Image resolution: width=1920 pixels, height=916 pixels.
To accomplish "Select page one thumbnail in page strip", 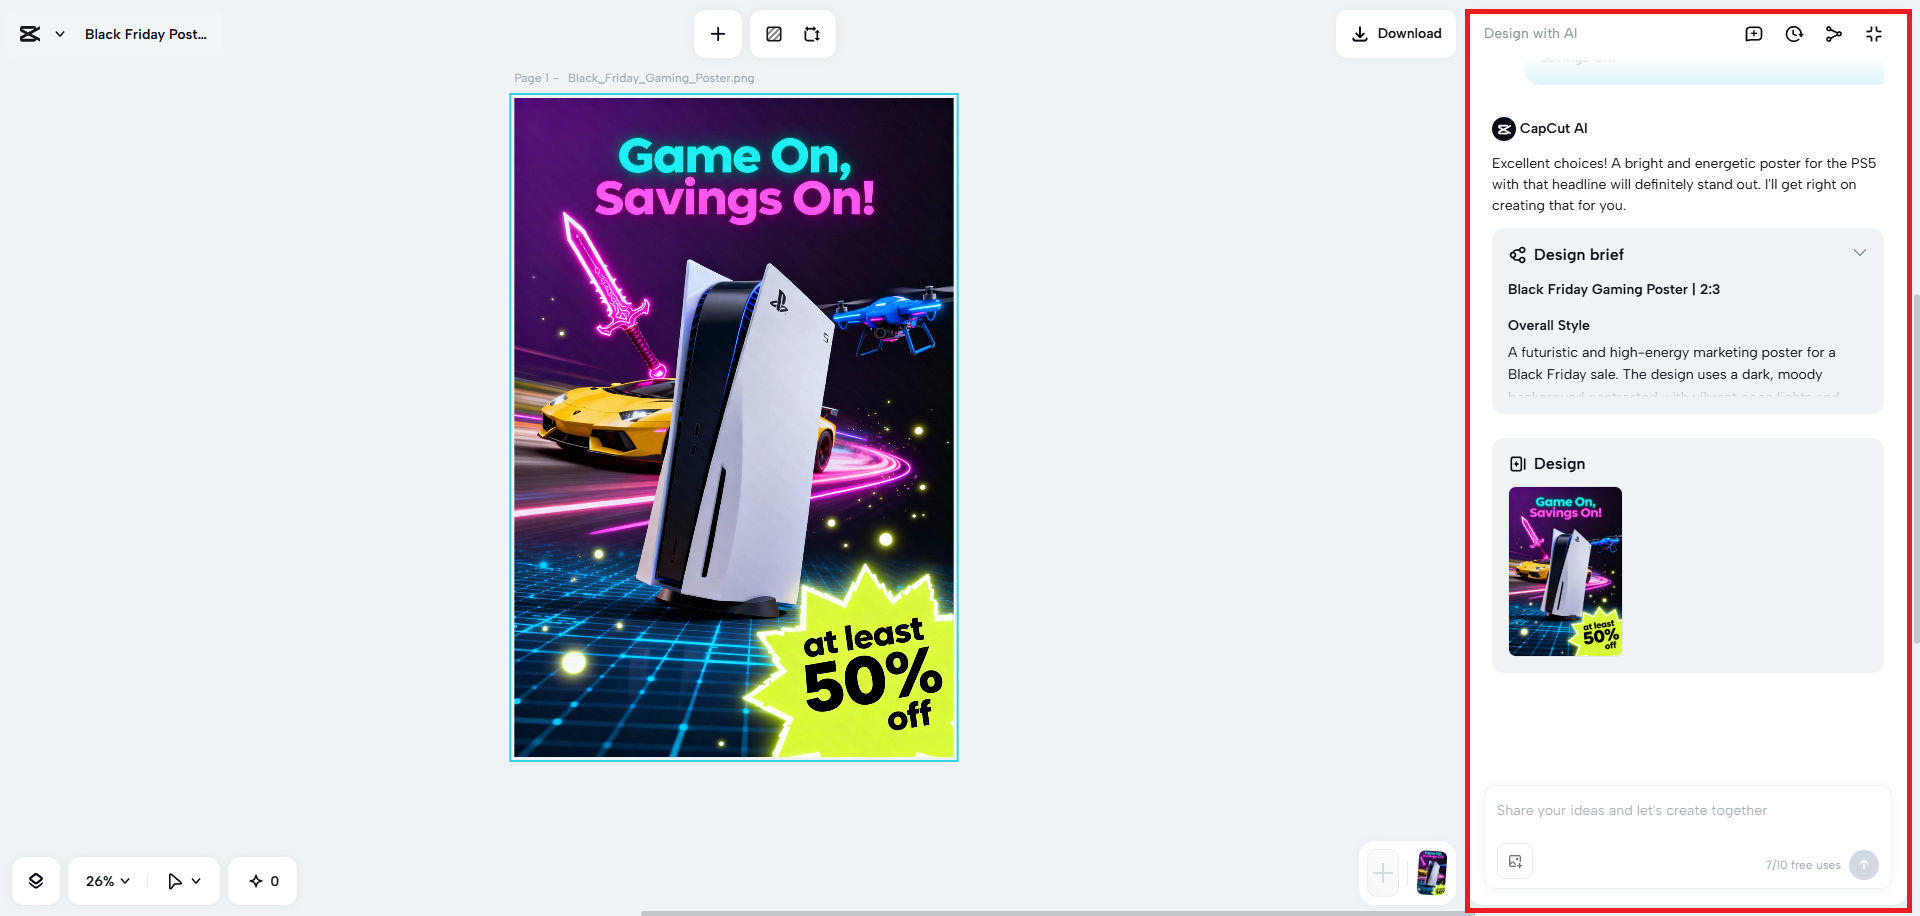I will click(x=1432, y=873).
